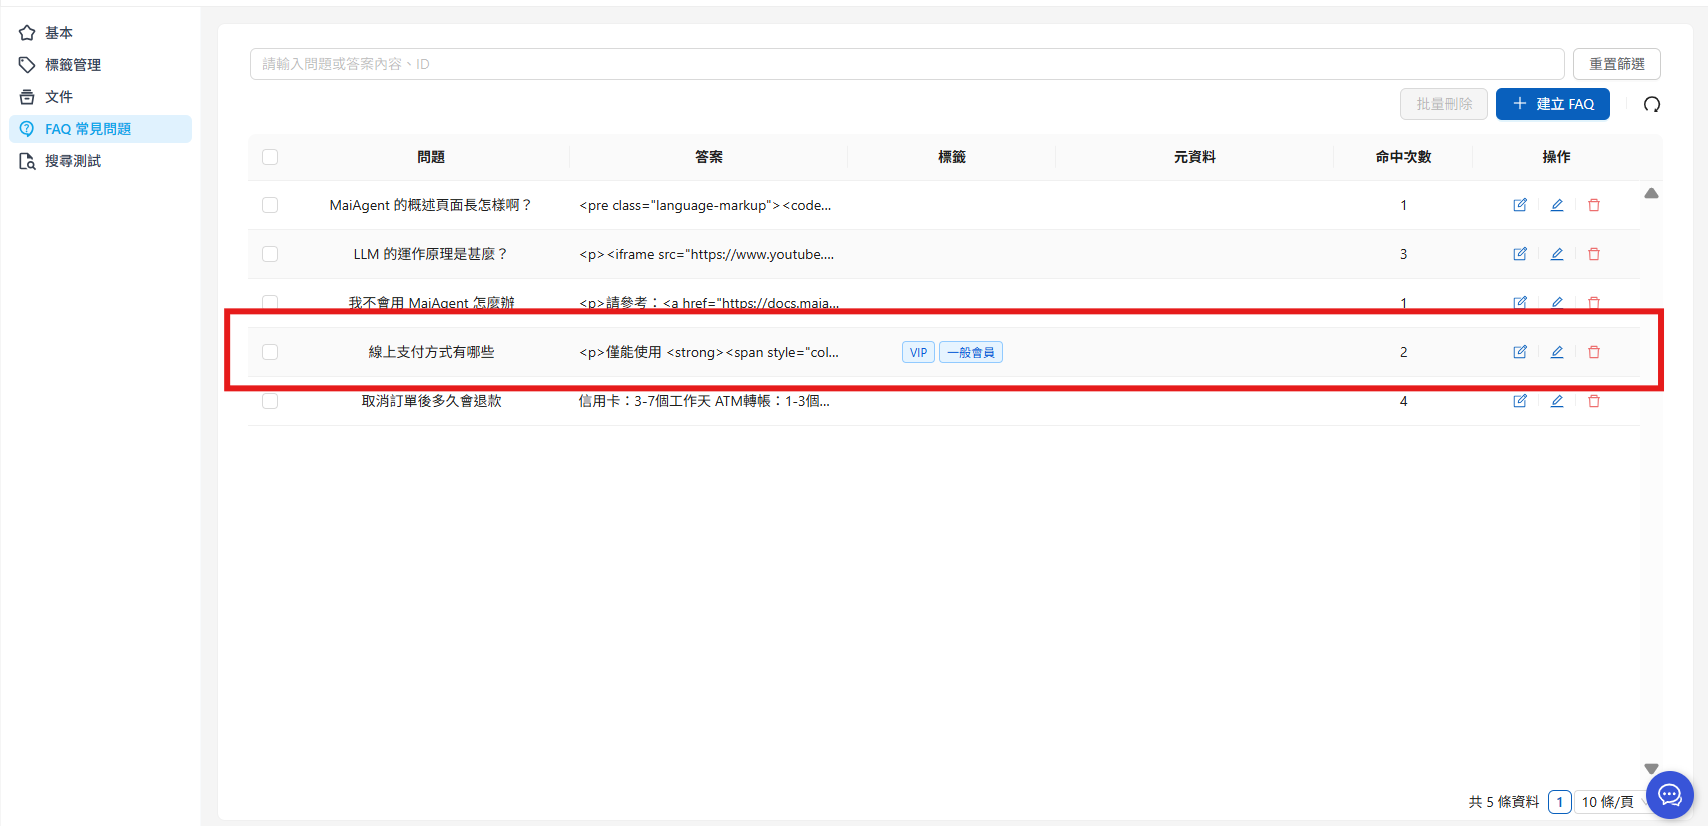This screenshot has width=1708, height=826.
Task: Open 搜尋測試 from the sidebar
Action: (x=73, y=161)
